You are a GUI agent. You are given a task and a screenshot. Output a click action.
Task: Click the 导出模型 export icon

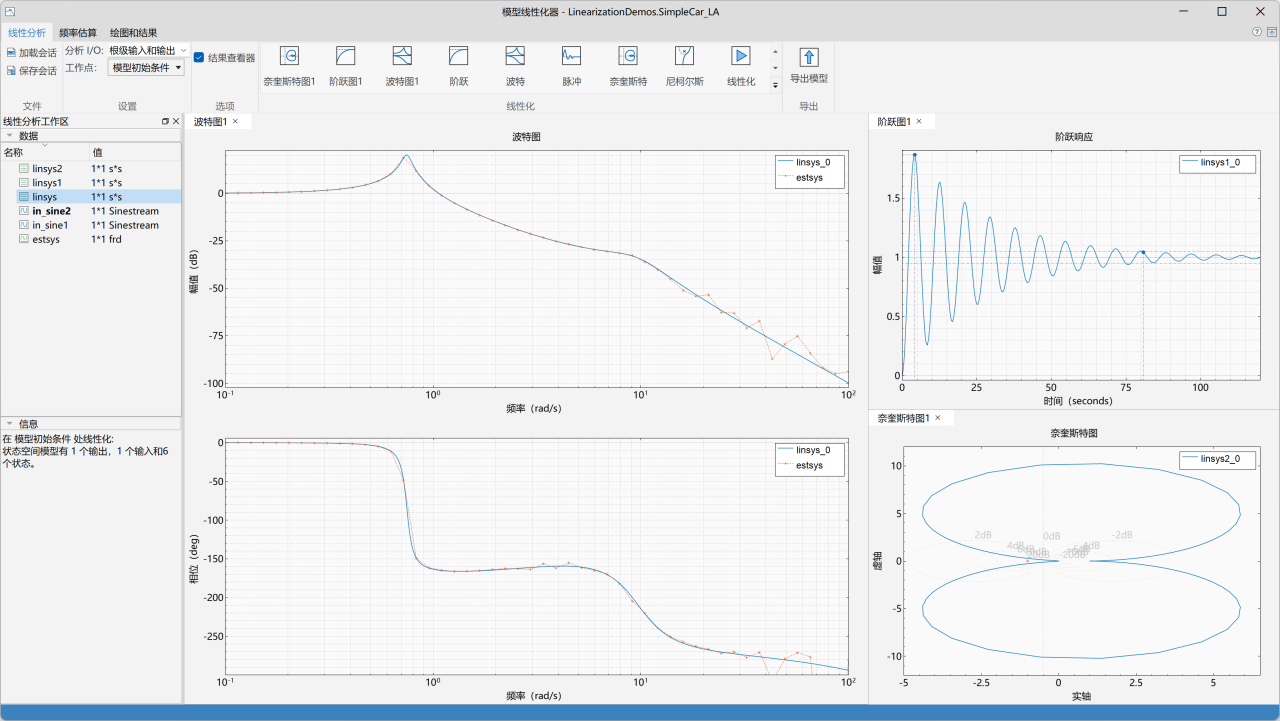[x=809, y=57]
